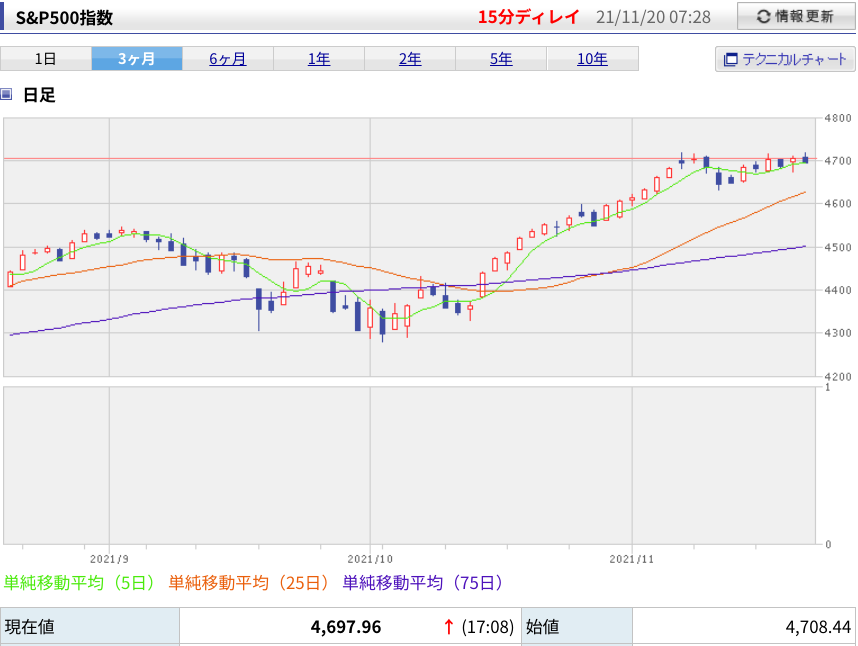Click the window icon on テクニカルチャート
Screen dimensions: 858x646
pos(731,60)
